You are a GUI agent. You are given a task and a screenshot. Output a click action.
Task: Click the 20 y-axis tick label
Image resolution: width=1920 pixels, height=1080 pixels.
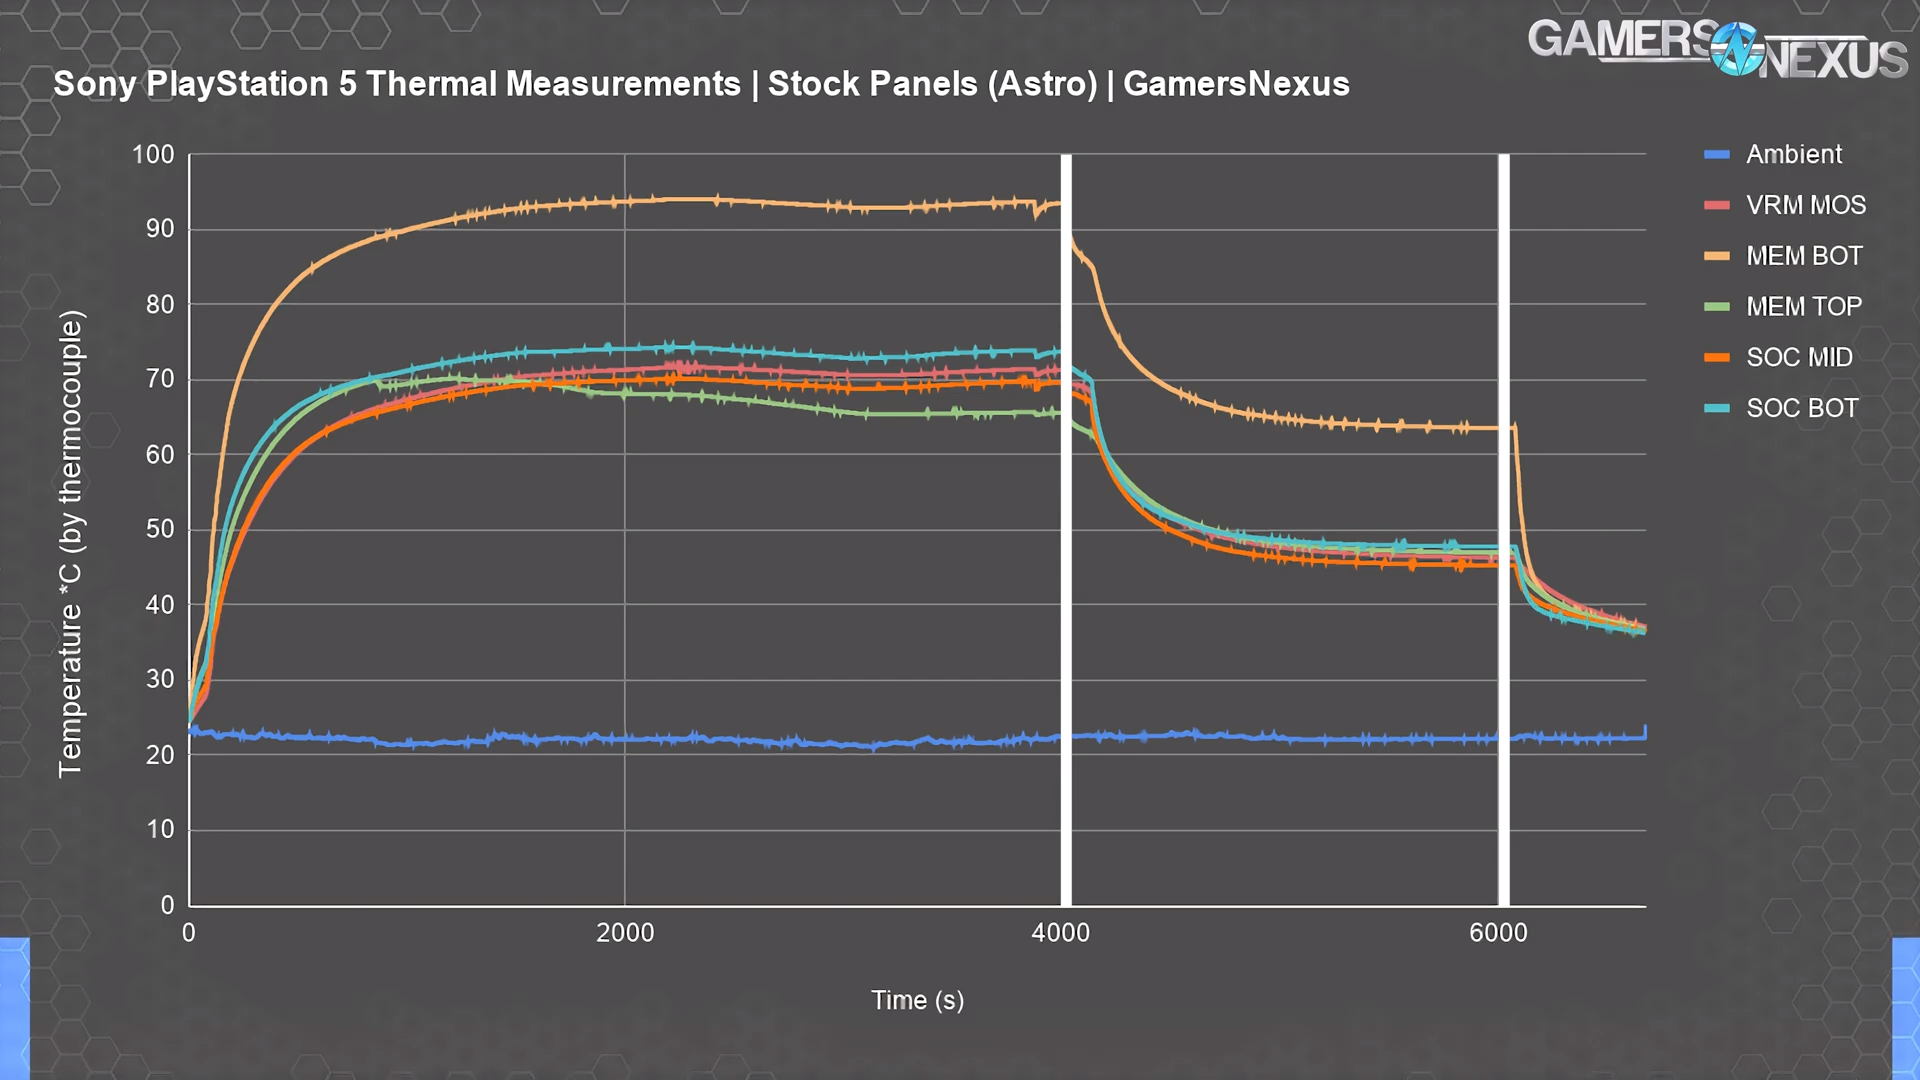(160, 755)
